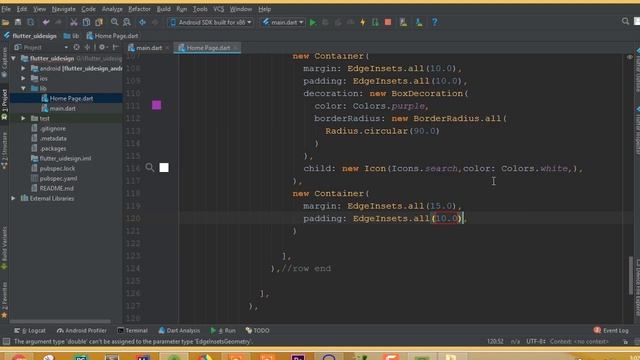Image resolution: width=640 pixels, height=360 pixels.
Task: Toggle the read-only lock icon in status bar
Action: [x=625, y=341]
